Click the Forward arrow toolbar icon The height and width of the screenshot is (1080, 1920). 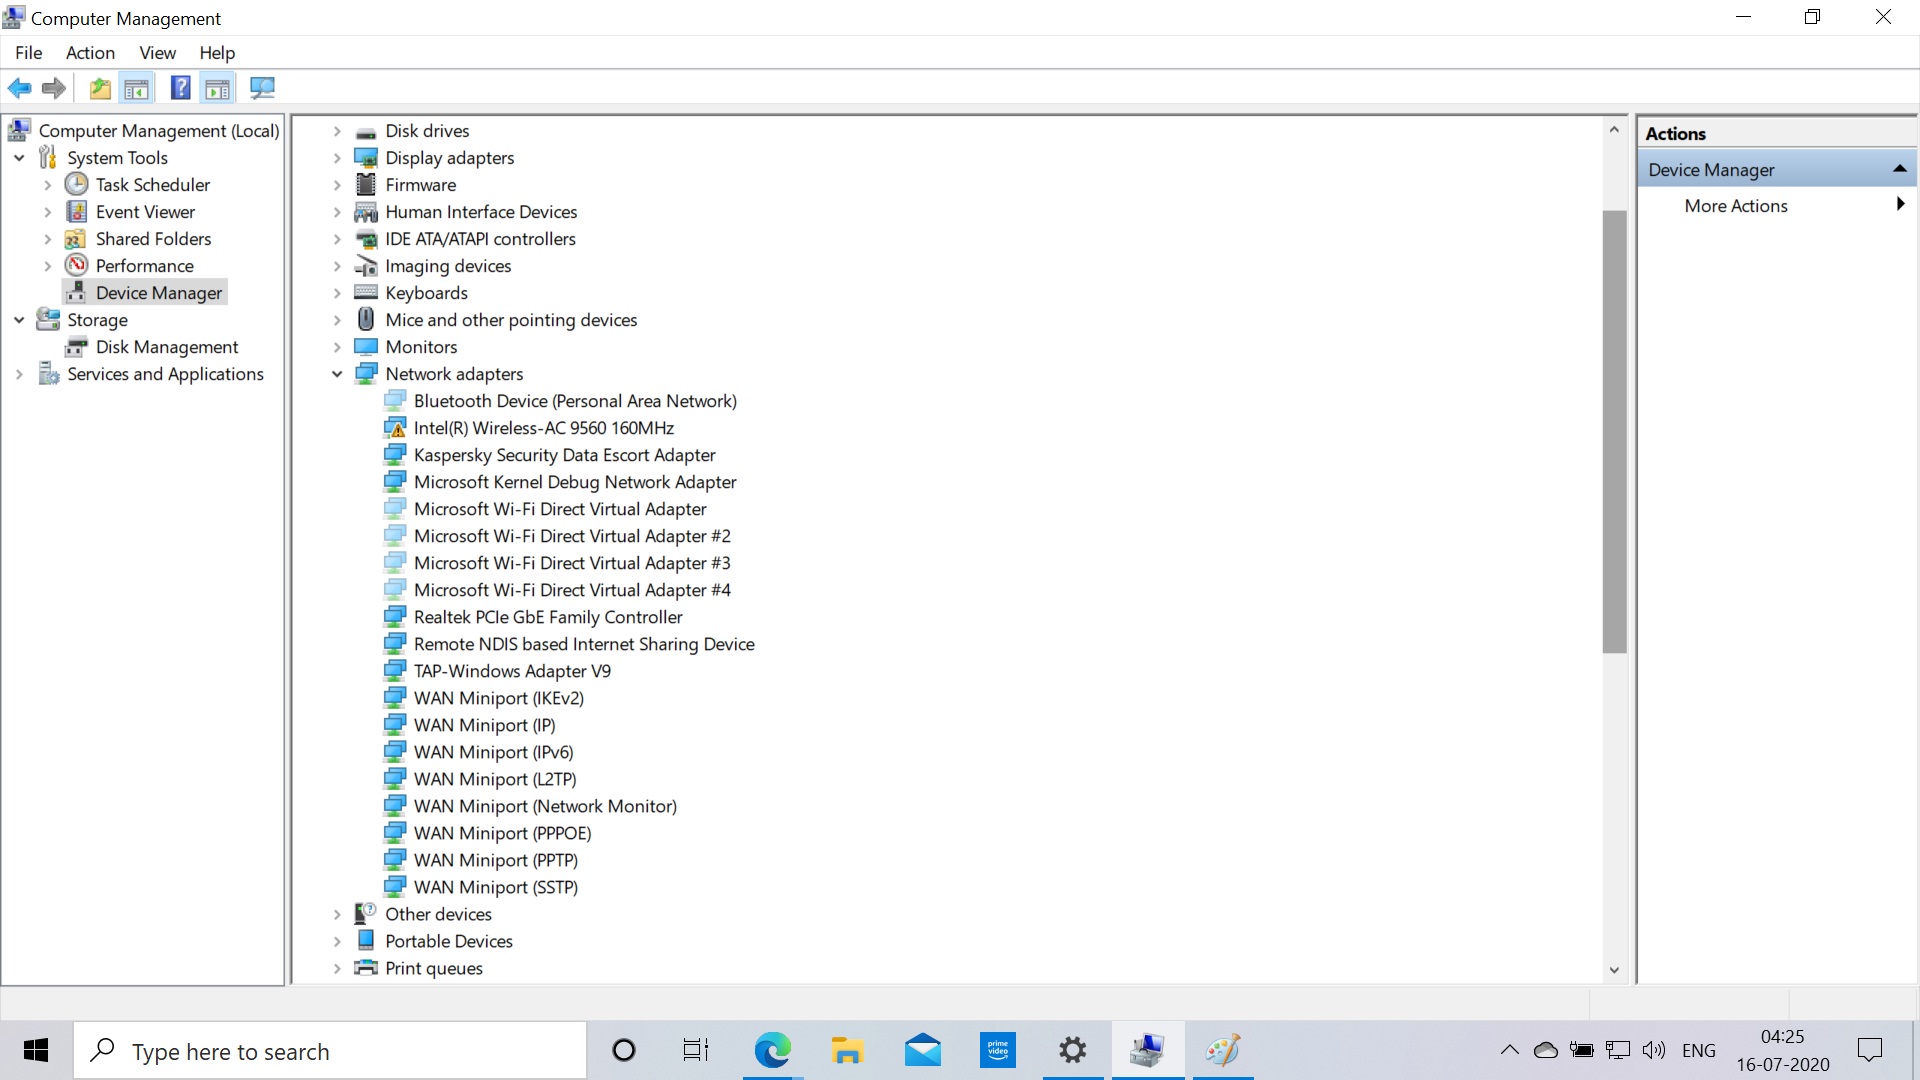(54, 88)
